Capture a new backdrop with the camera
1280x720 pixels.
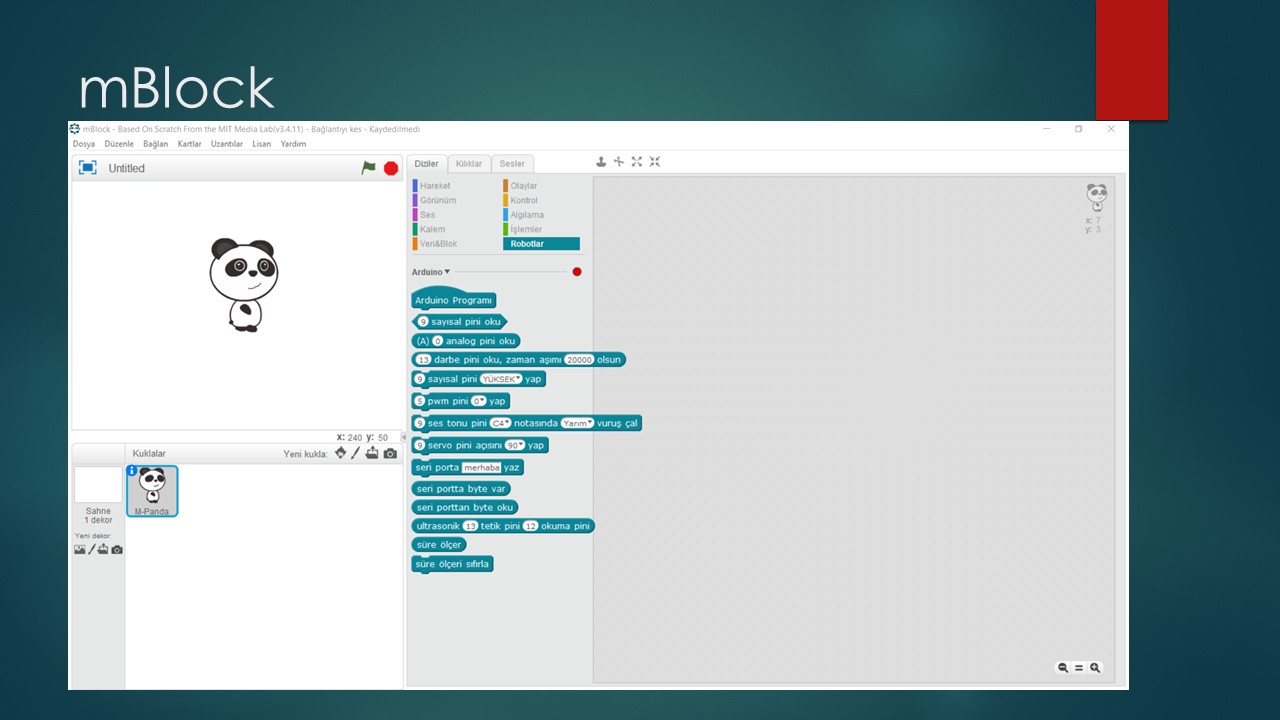click(117, 549)
